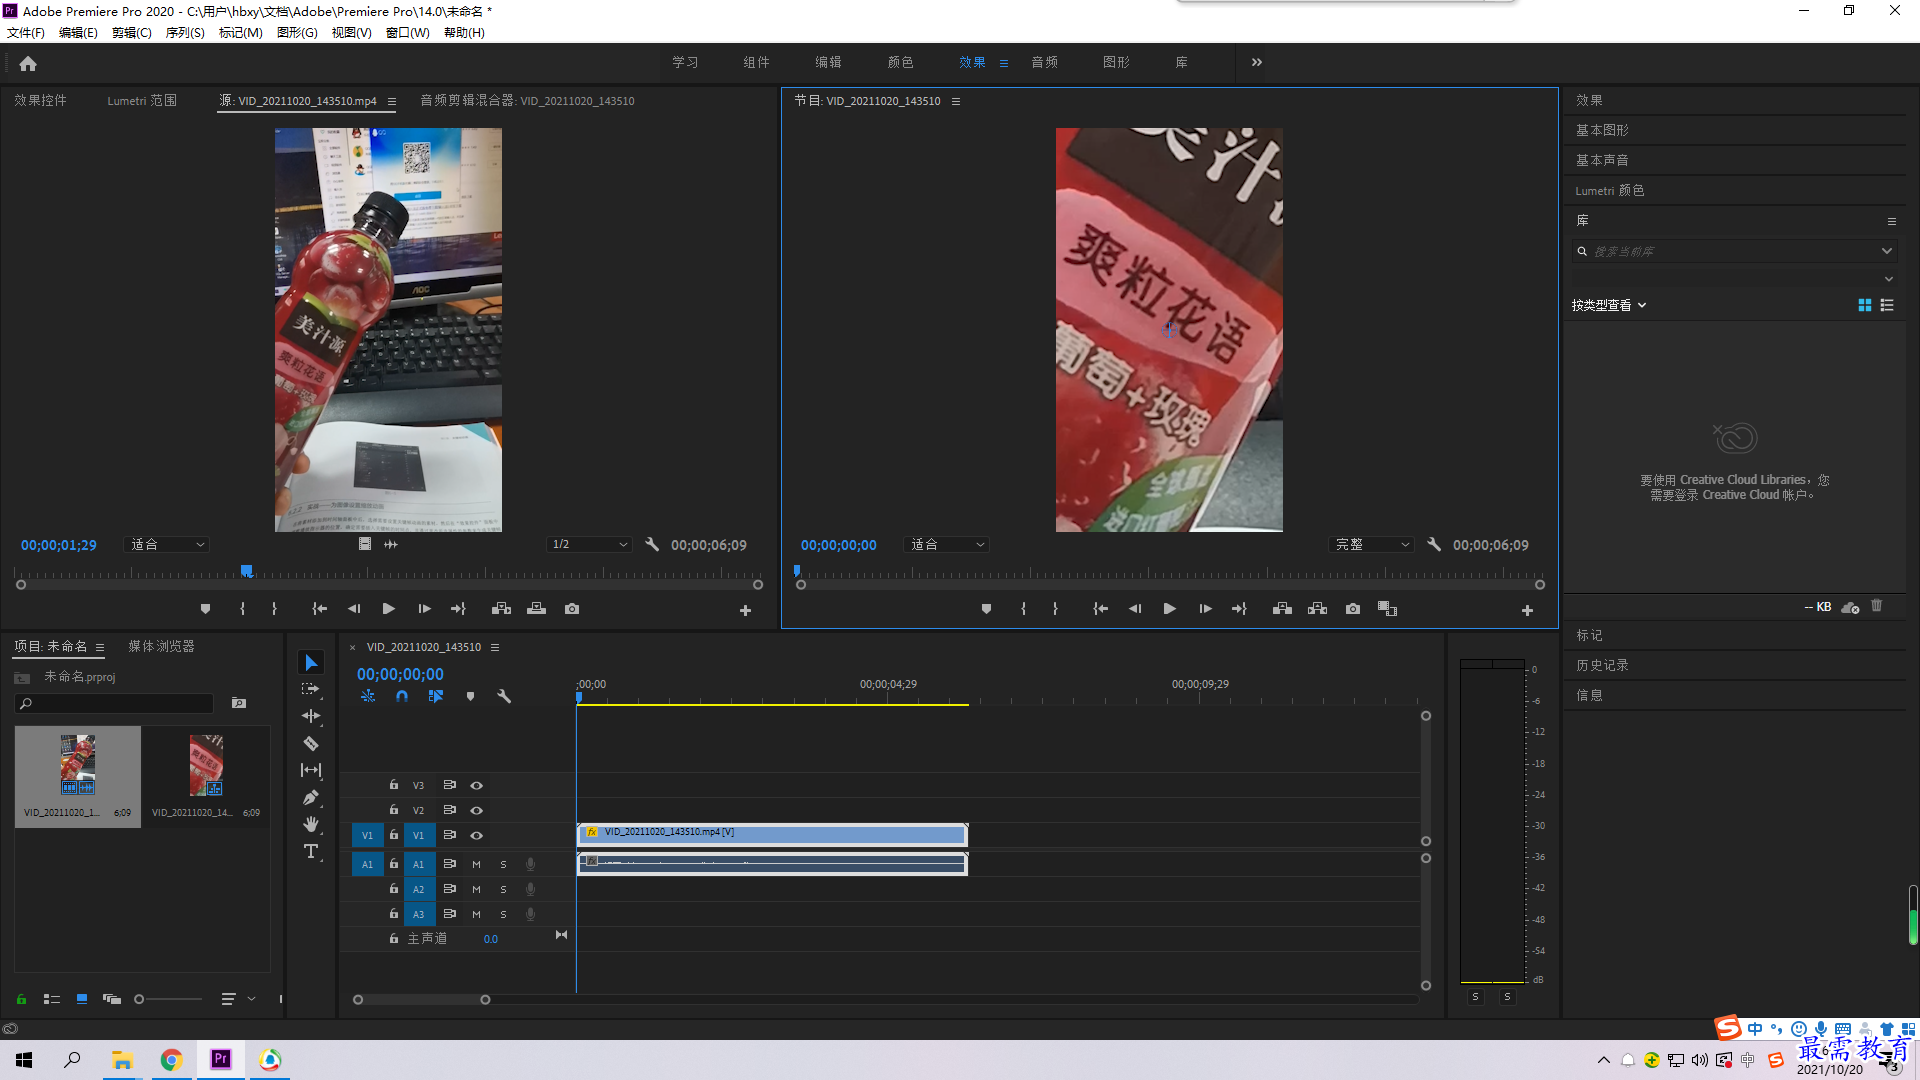The height and width of the screenshot is (1080, 1920).
Task: Click source monitor Overwrite button
Action: [537, 609]
